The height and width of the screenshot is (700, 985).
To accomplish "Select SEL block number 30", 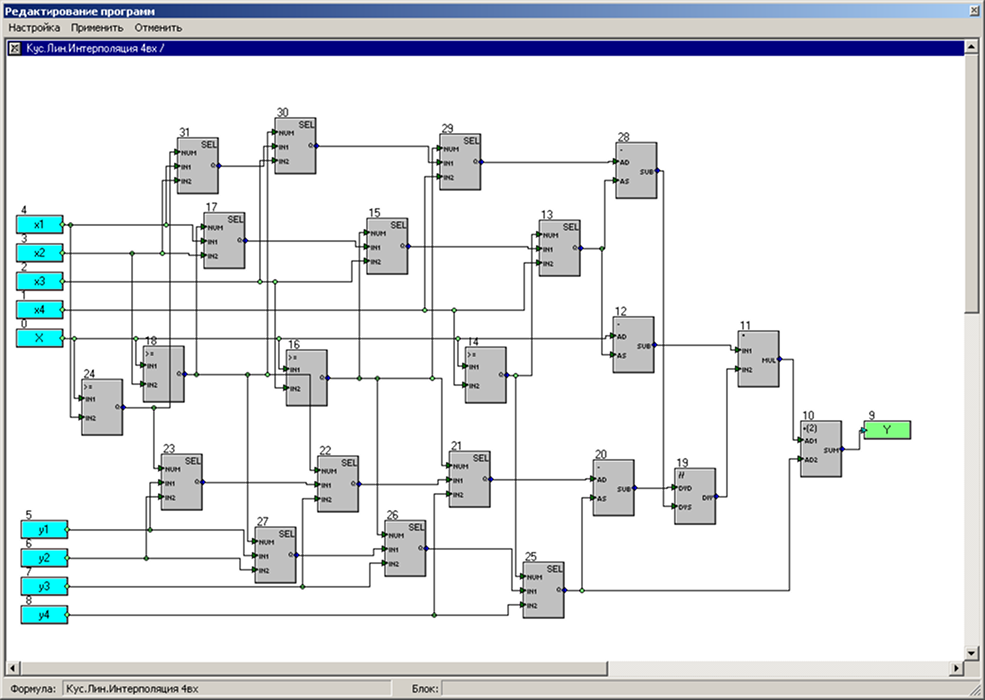I will (x=295, y=146).
